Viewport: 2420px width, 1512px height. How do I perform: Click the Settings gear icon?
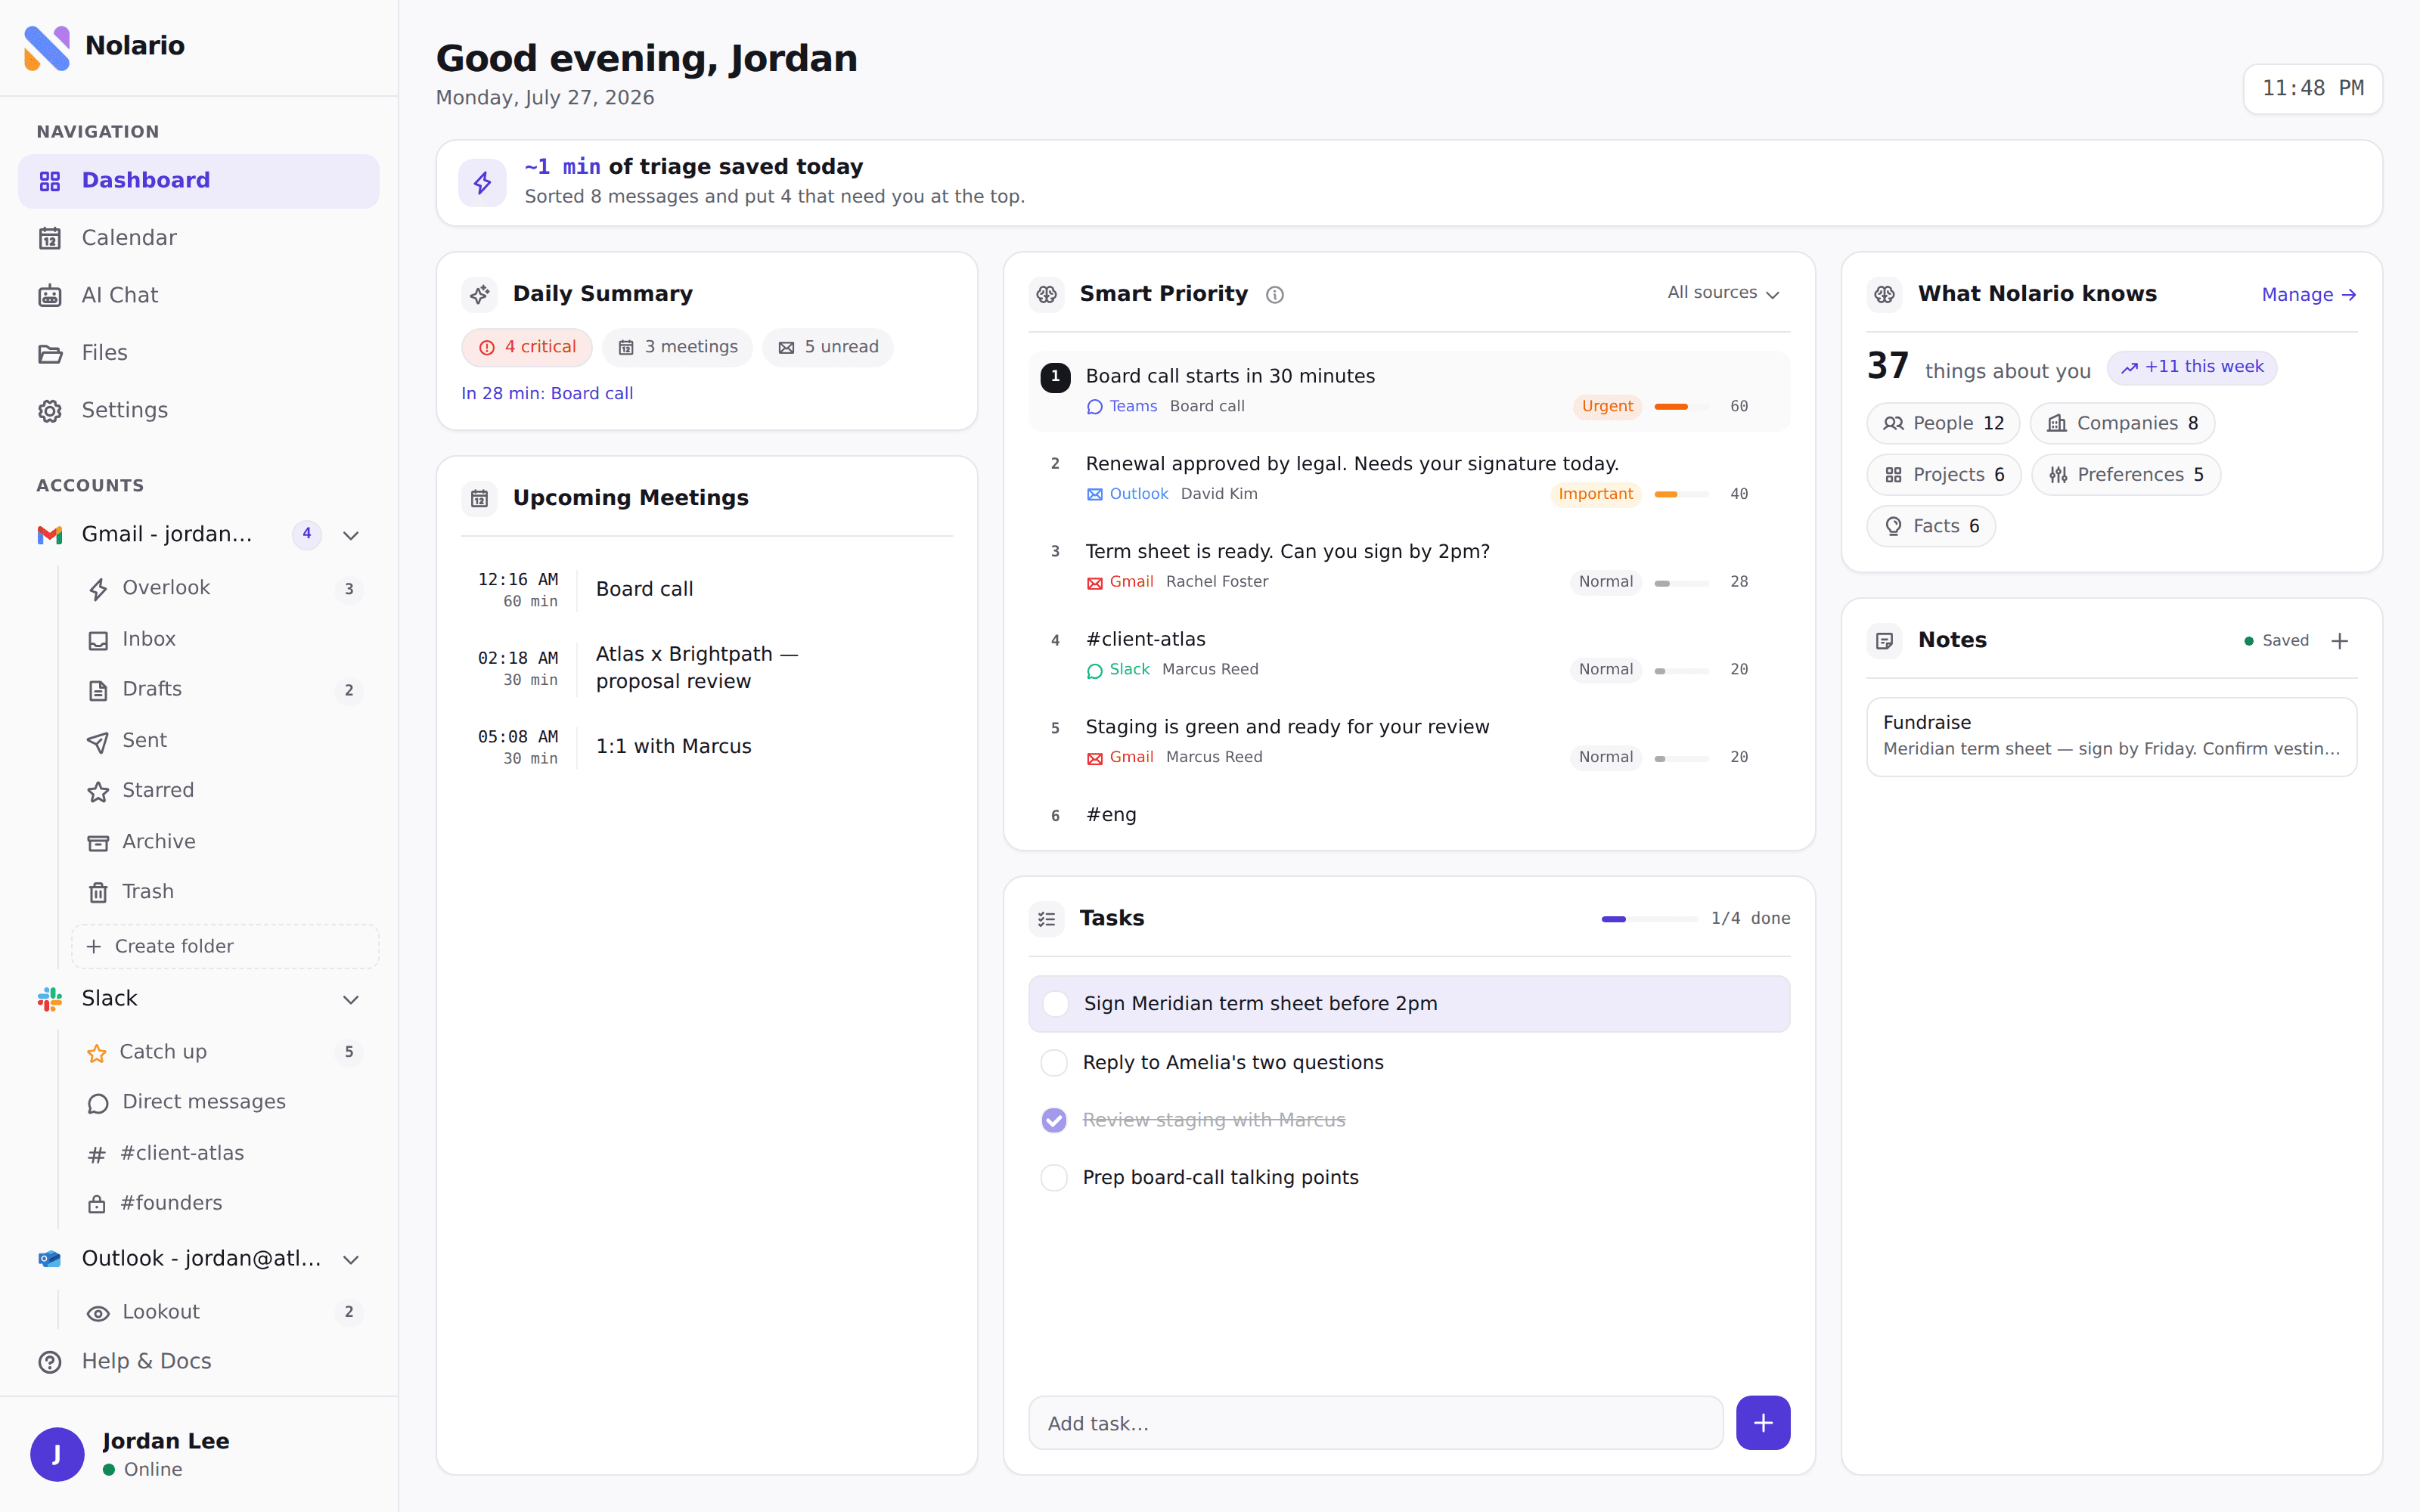(50, 411)
